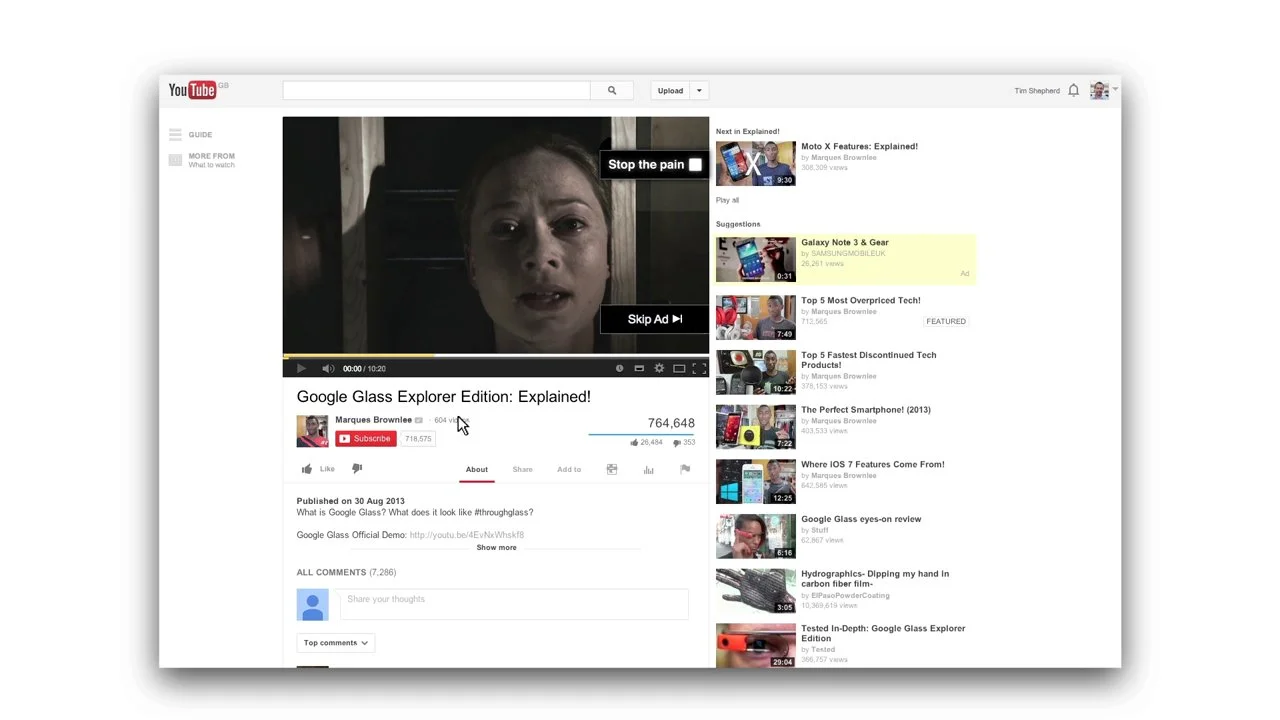Expand the Upload dropdown arrow
This screenshot has height=720, width=1280.
click(x=699, y=90)
